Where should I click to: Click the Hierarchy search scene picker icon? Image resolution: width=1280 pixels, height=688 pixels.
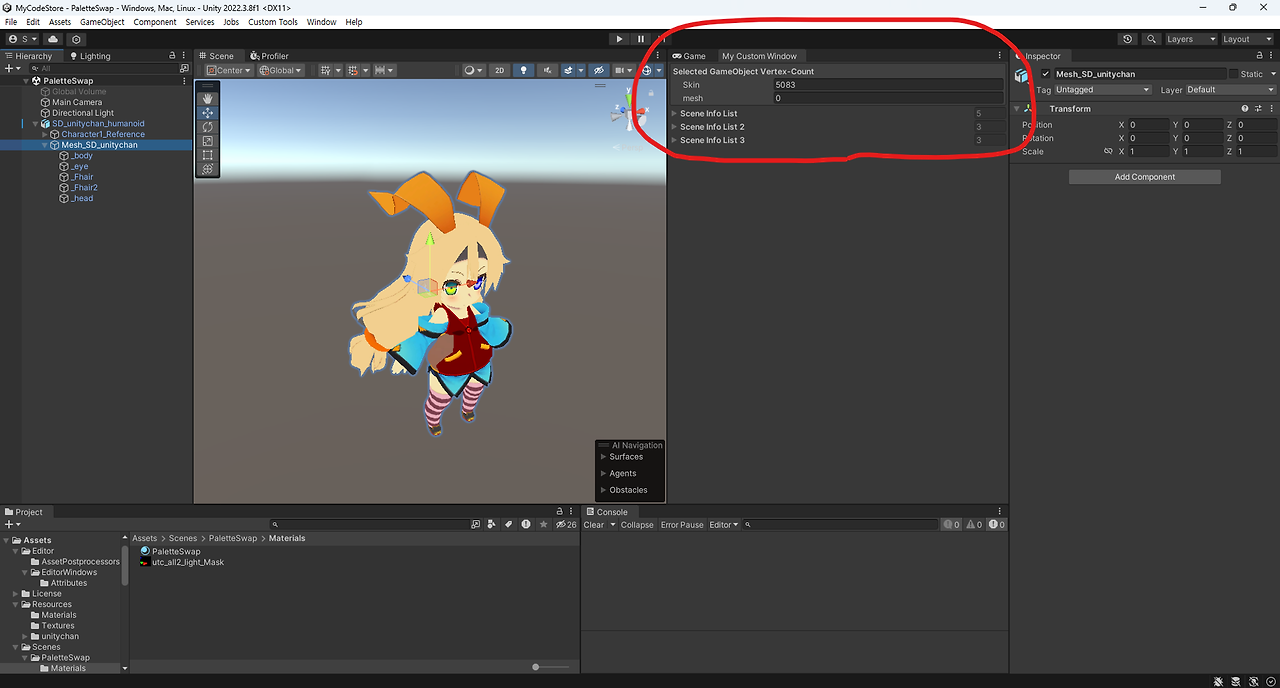pyautogui.click(x=184, y=69)
